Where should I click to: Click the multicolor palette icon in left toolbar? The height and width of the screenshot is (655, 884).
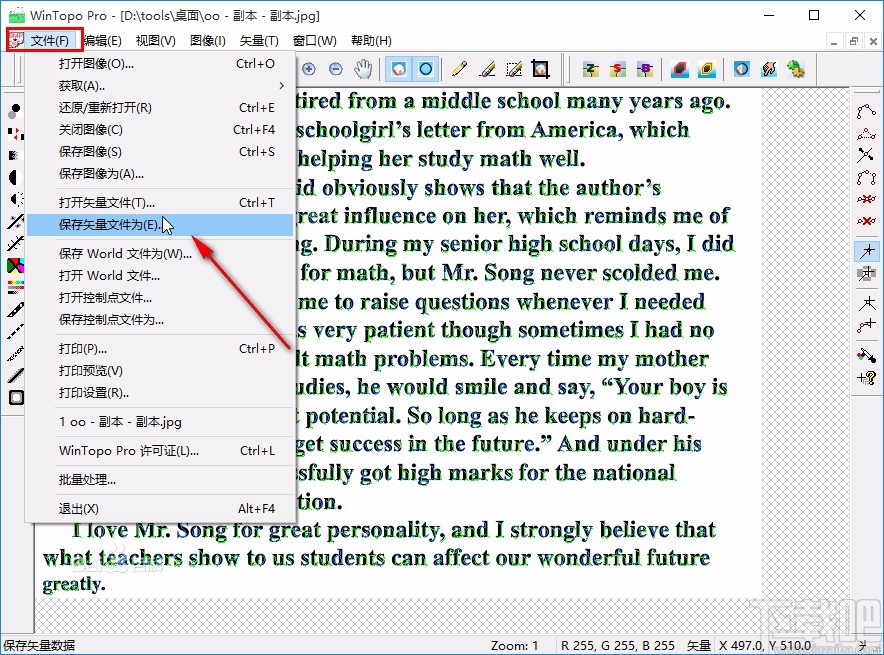(16, 265)
